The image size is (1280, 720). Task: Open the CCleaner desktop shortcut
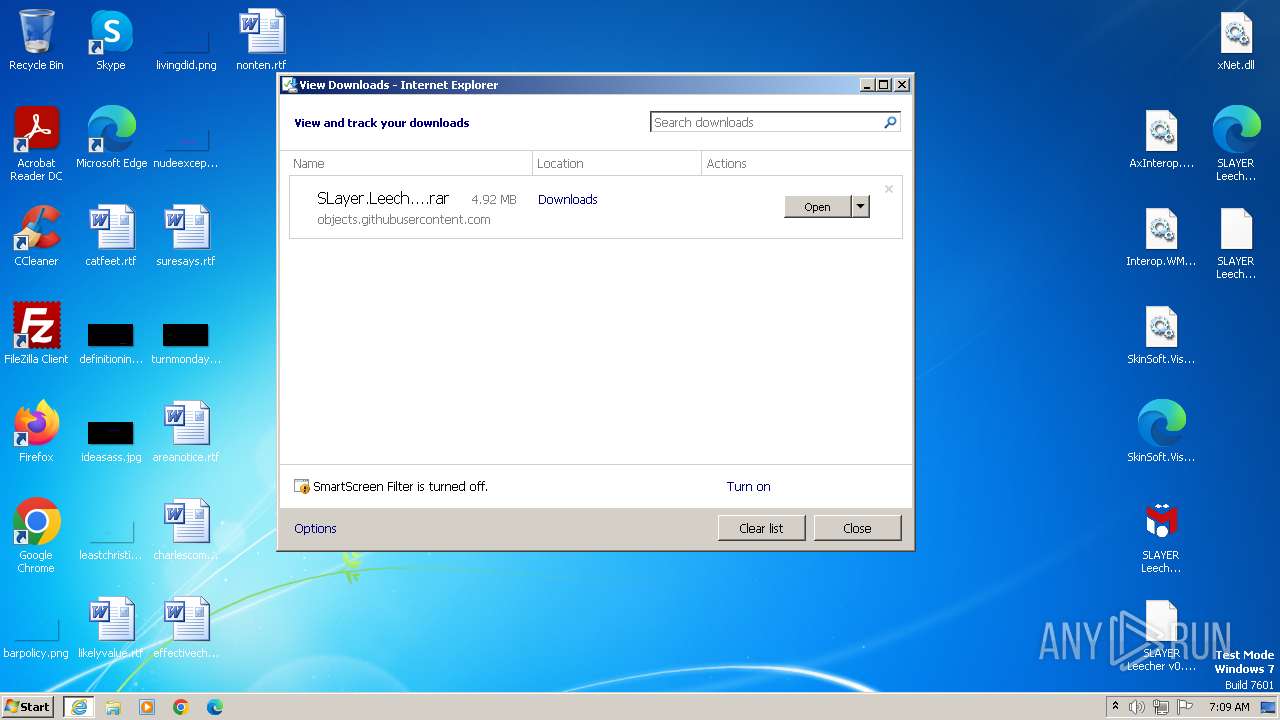[x=36, y=236]
